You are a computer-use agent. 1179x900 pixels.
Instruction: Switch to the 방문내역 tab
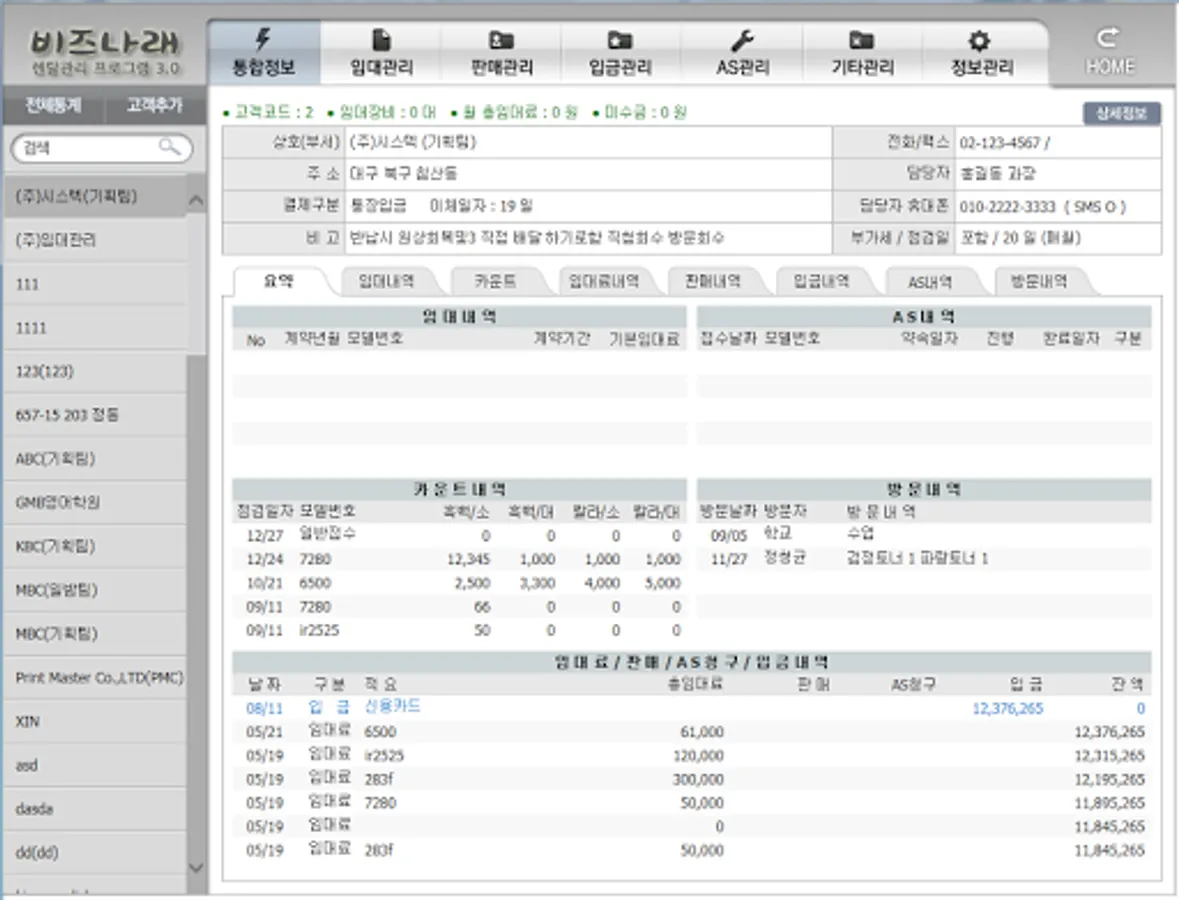click(x=1038, y=282)
